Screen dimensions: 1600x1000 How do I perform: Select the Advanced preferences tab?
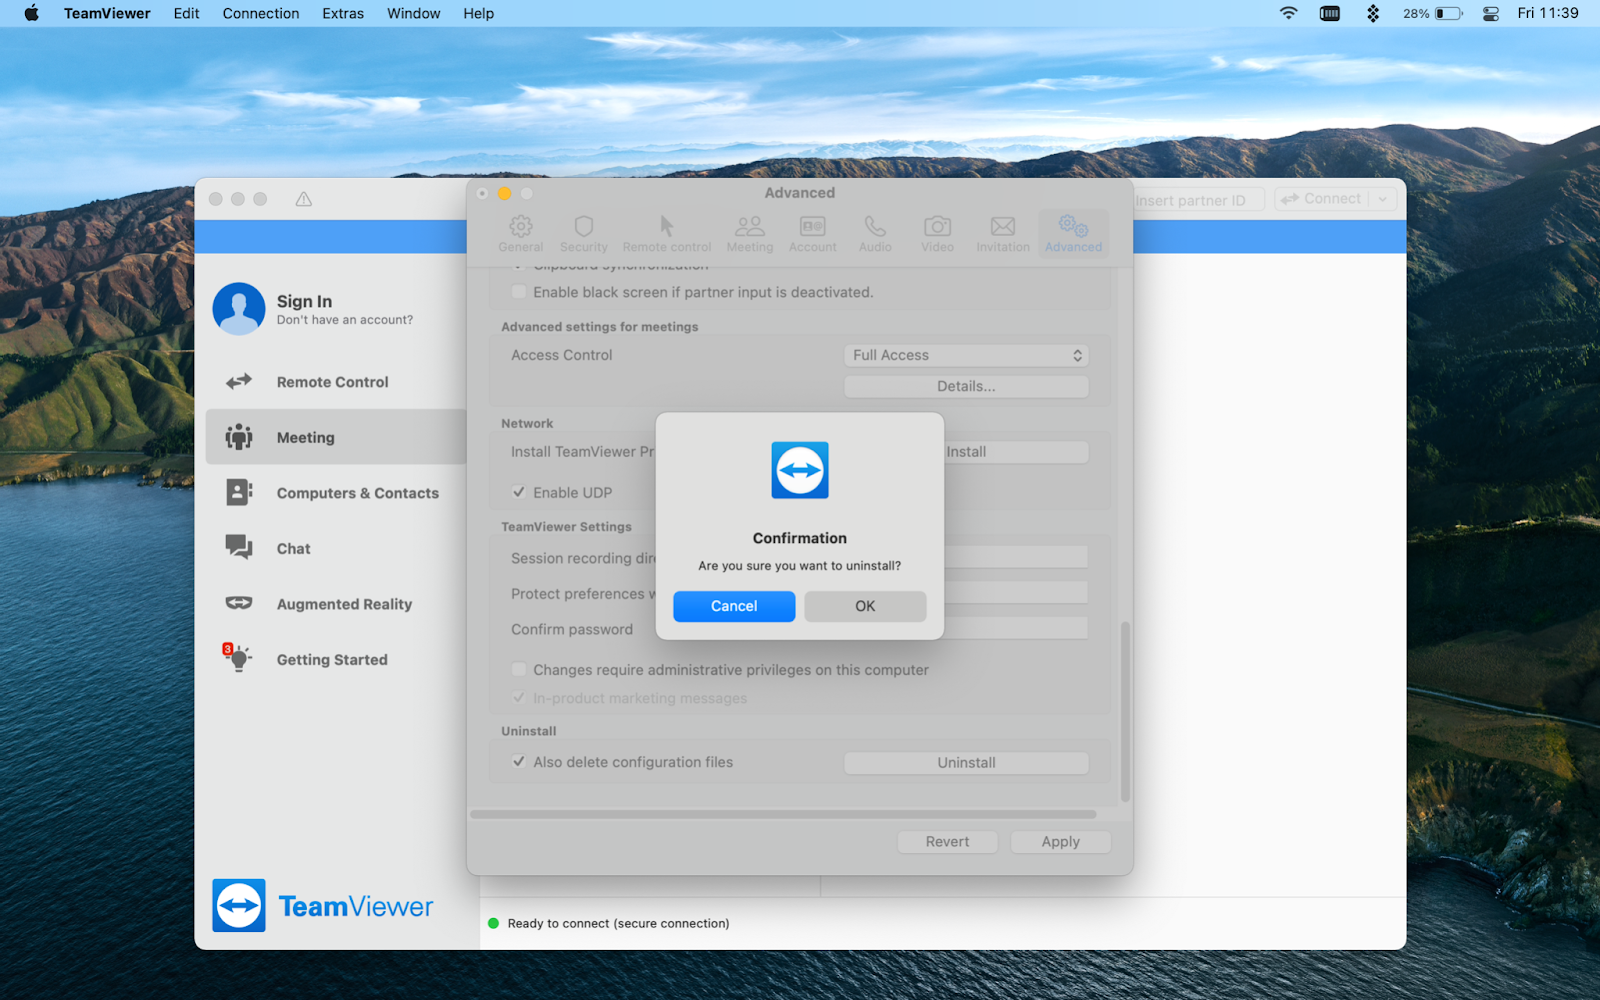(1074, 234)
